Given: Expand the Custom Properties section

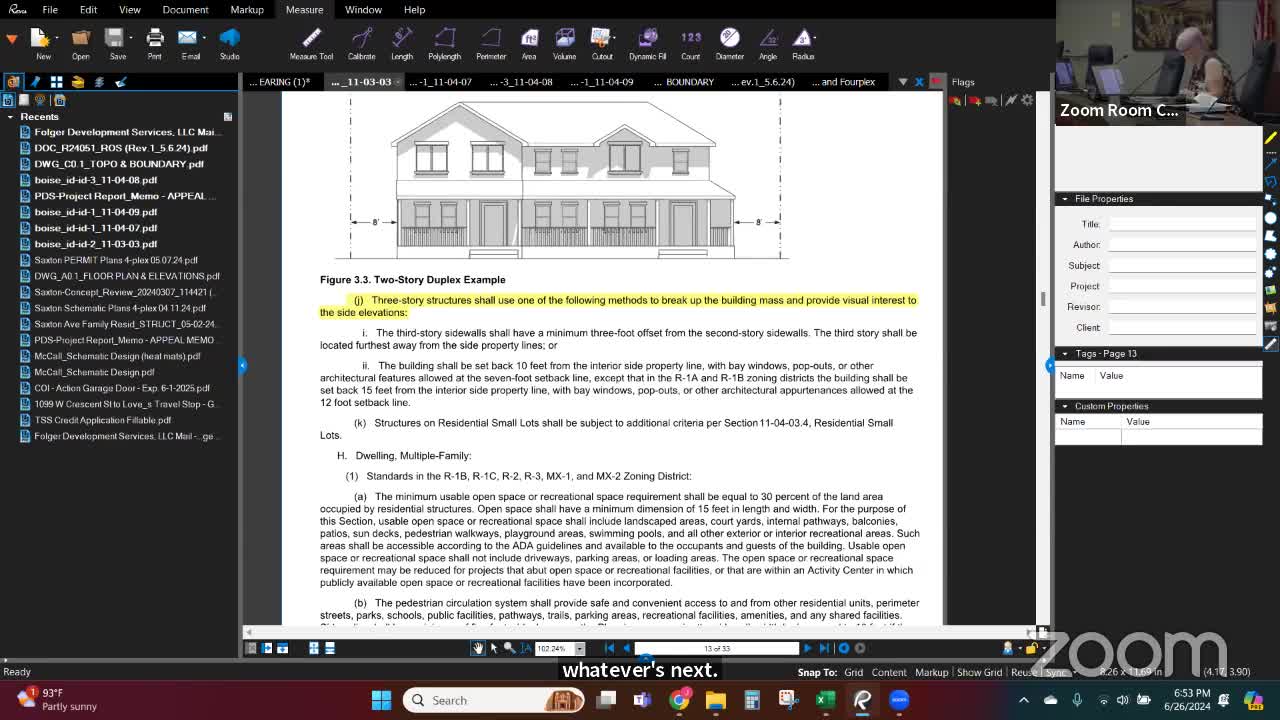Looking at the screenshot, I should point(1066,405).
